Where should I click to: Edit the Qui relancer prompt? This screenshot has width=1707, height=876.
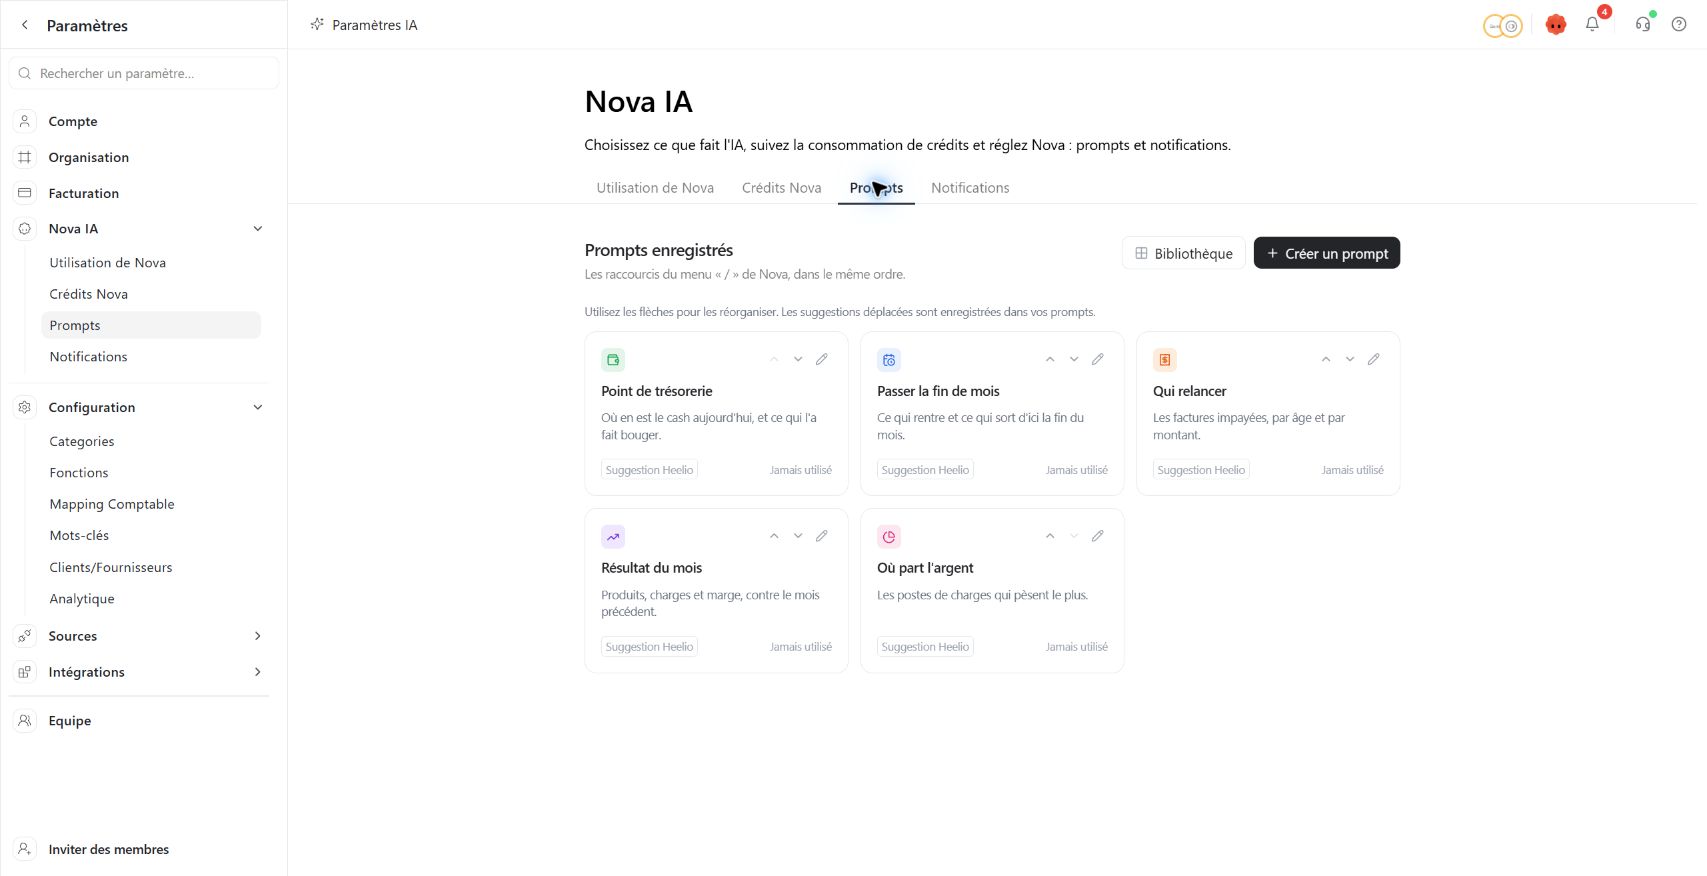coord(1374,359)
